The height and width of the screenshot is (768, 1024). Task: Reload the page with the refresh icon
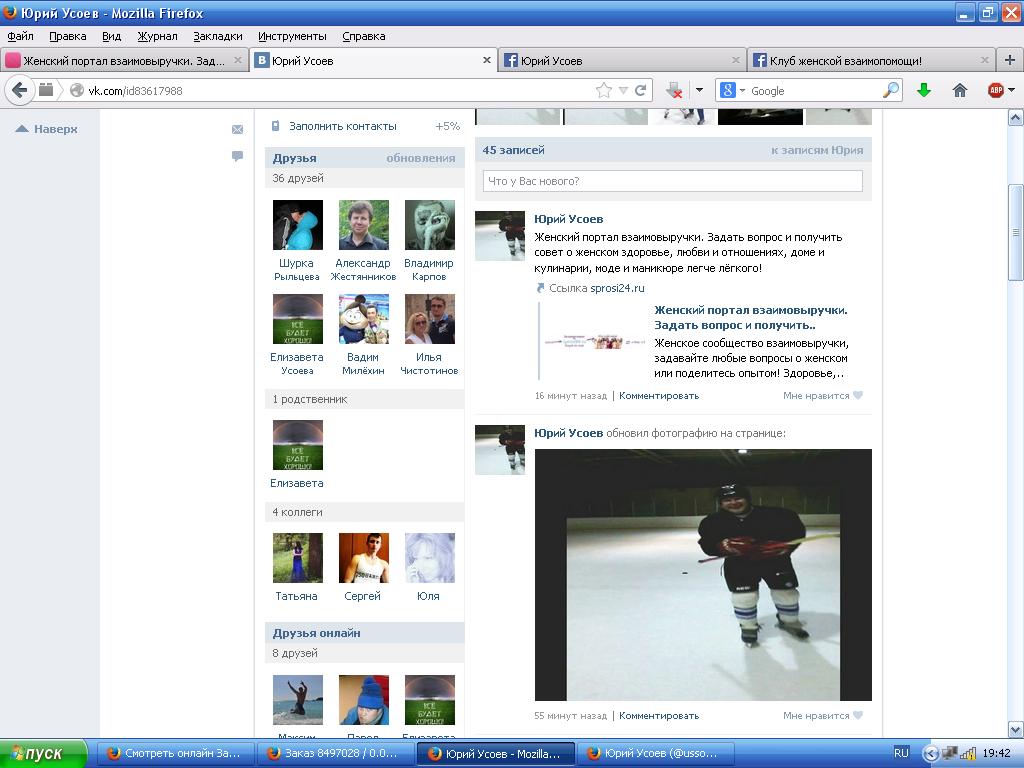[641, 90]
